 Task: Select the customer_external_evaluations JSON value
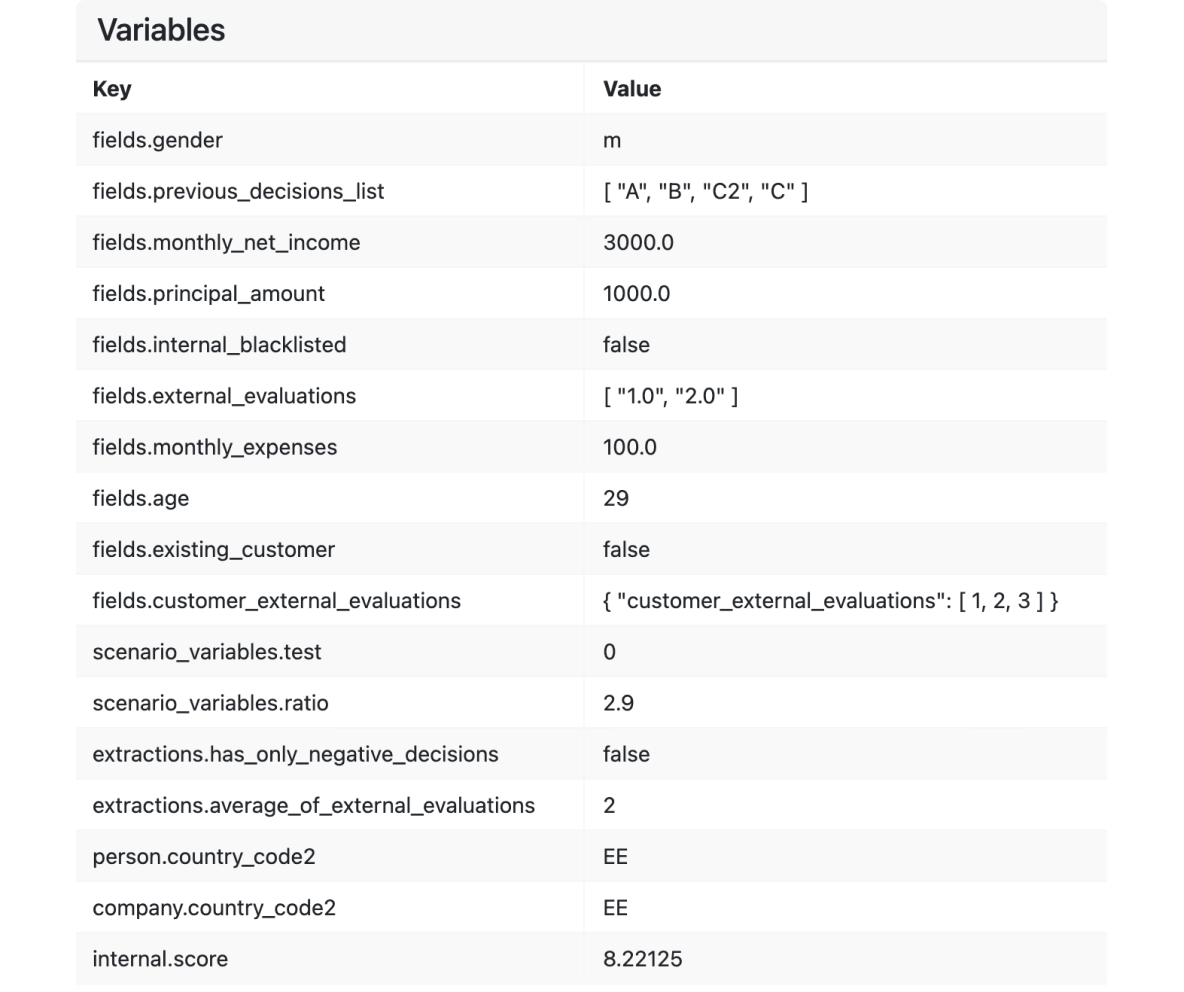[x=831, y=601]
